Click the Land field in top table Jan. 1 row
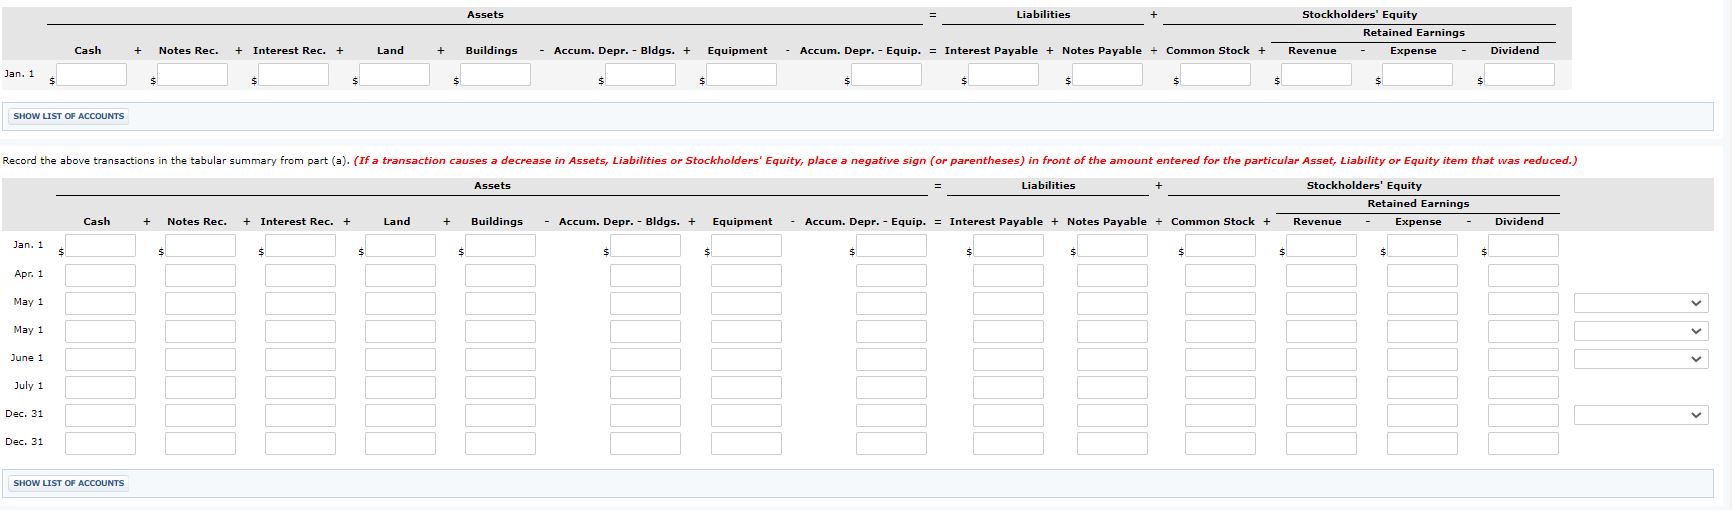The image size is (1732, 510). (x=394, y=74)
